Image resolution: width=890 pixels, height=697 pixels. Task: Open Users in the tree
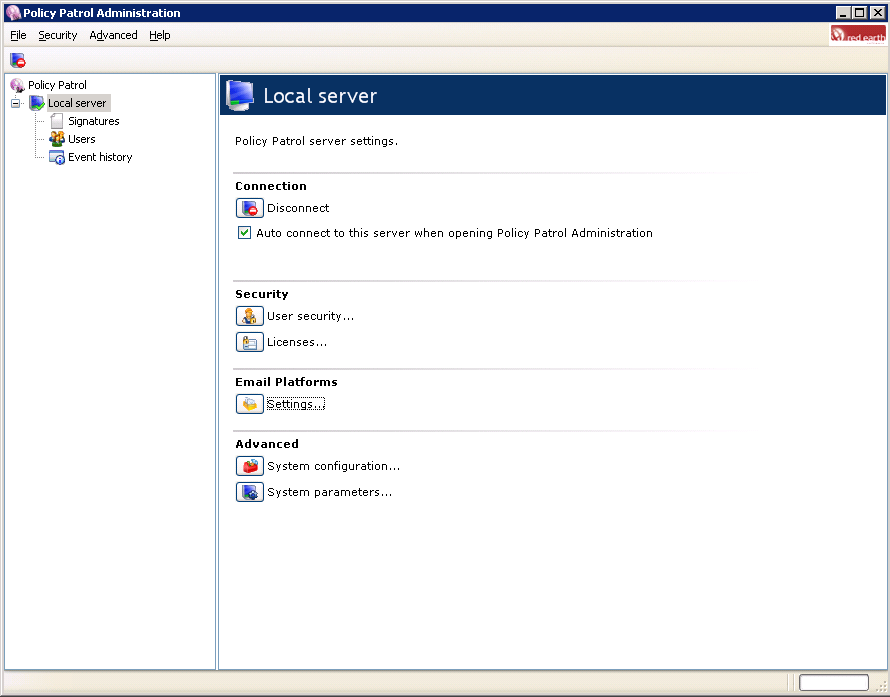coord(82,139)
